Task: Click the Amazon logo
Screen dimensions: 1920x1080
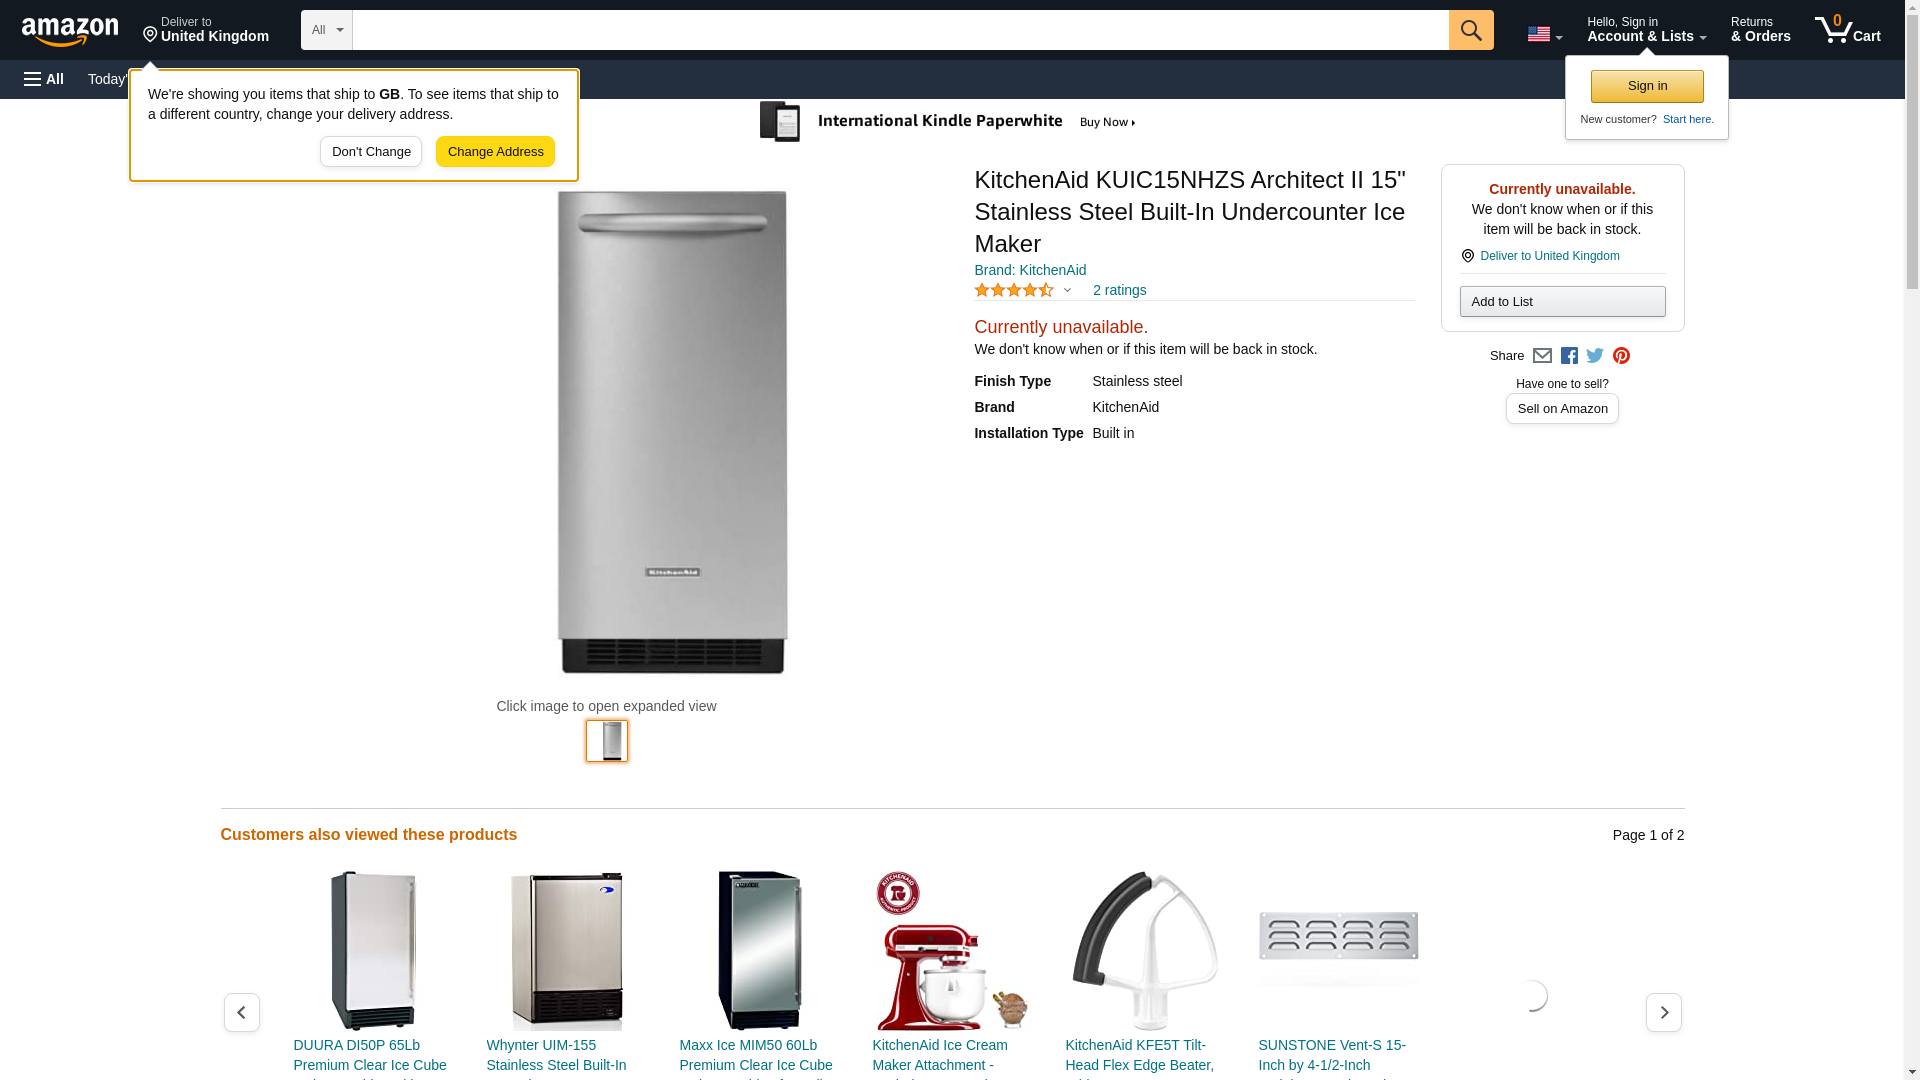Action: [70, 32]
